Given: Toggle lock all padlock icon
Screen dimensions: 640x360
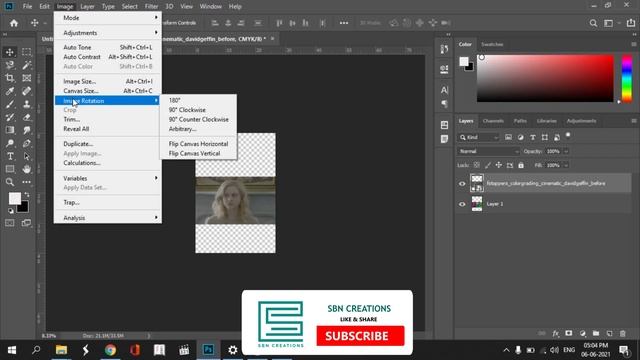Looking at the screenshot, I should [x=521, y=165].
